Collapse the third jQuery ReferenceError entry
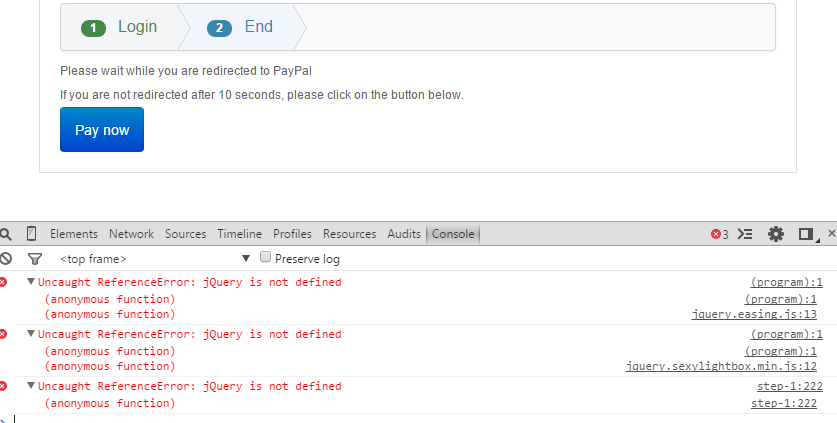Image resolution: width=837 pixels, height=423 pixels. pos(31,385)
